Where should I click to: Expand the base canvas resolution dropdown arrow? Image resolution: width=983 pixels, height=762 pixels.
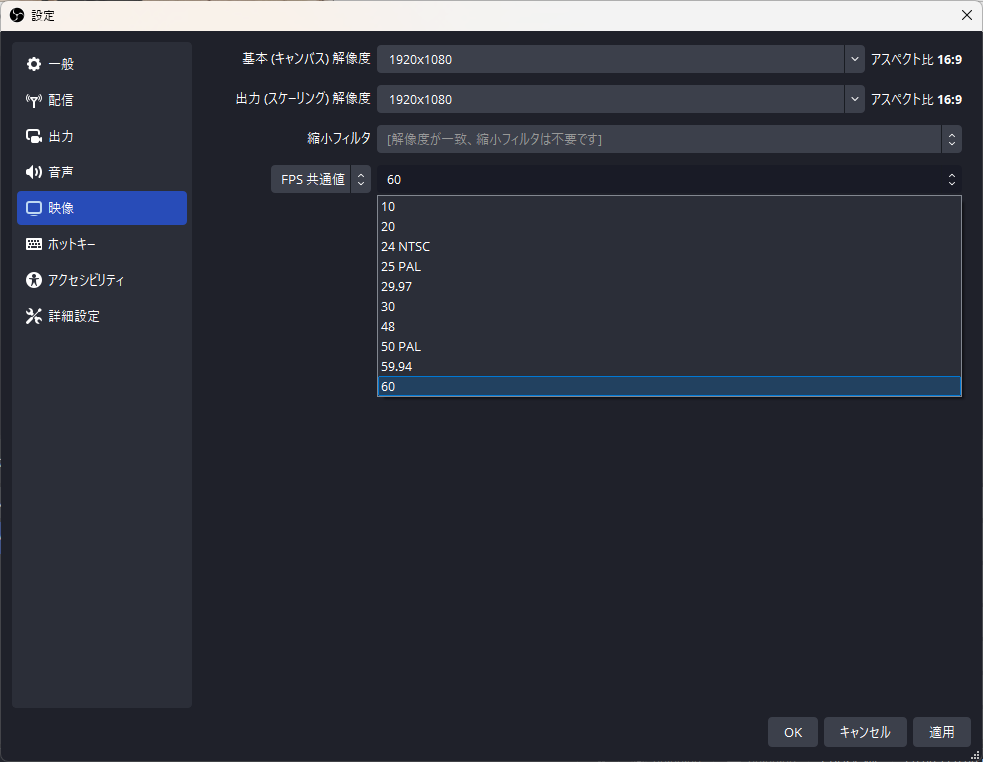click(x=854, y=59)
